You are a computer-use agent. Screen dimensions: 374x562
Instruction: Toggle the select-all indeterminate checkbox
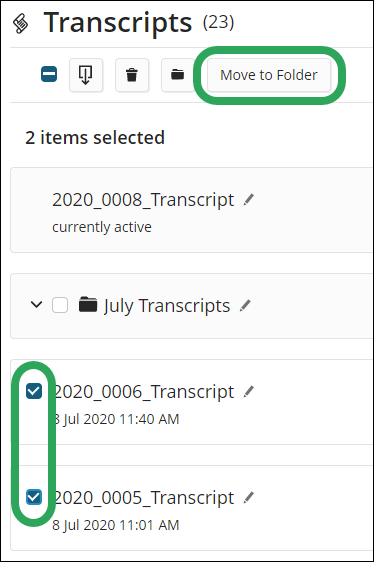coord(49,74)
